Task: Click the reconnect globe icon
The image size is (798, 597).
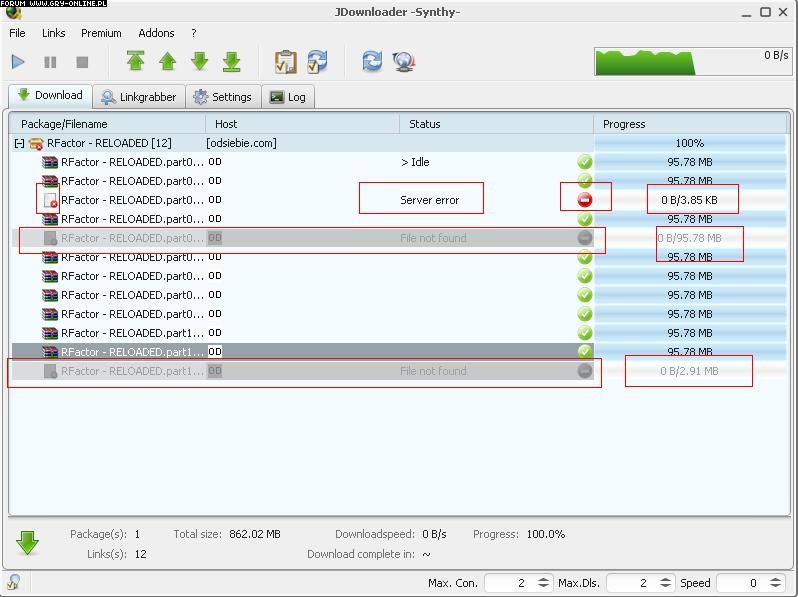Action: pyautogui.click(x=404, y=62)
